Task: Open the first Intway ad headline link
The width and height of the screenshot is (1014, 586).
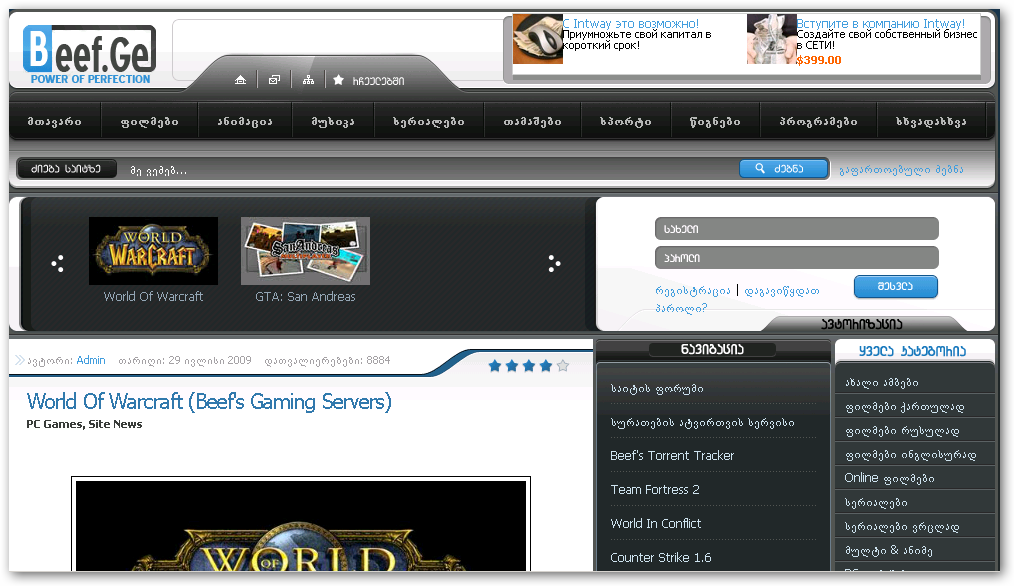Action: tap(631, 23)
